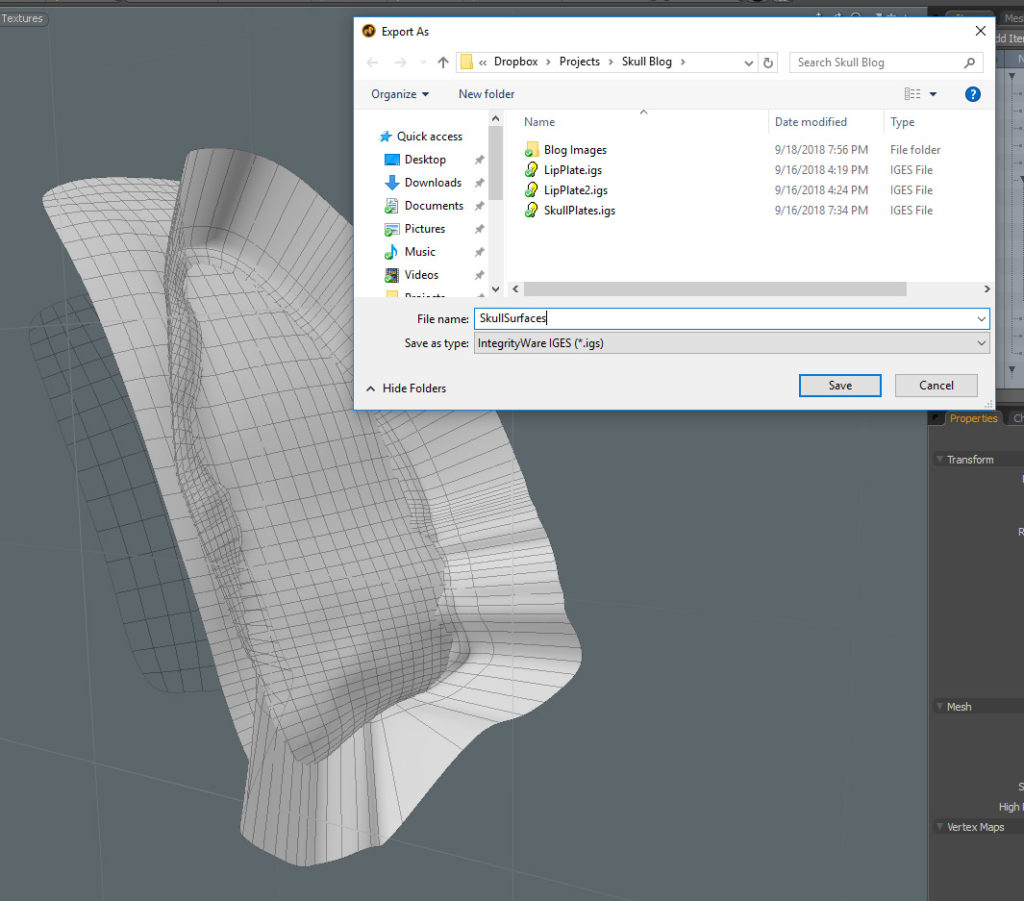This screenshot has height=901, width=1024.
Task: Select the Blog Images folder icon
Action: click(x=532, y=150)
